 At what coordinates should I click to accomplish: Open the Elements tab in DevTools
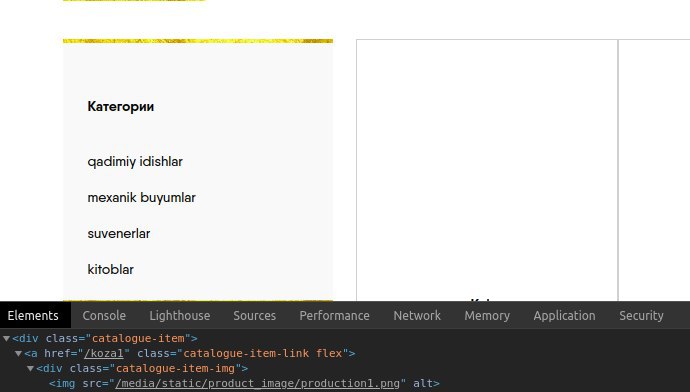tap(33, 315)
